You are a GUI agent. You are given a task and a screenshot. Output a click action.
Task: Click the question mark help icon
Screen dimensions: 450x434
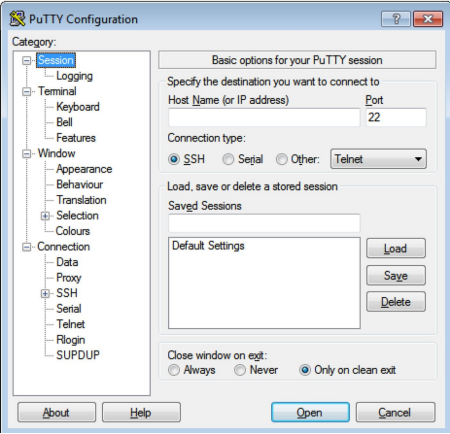pos(396,19)
